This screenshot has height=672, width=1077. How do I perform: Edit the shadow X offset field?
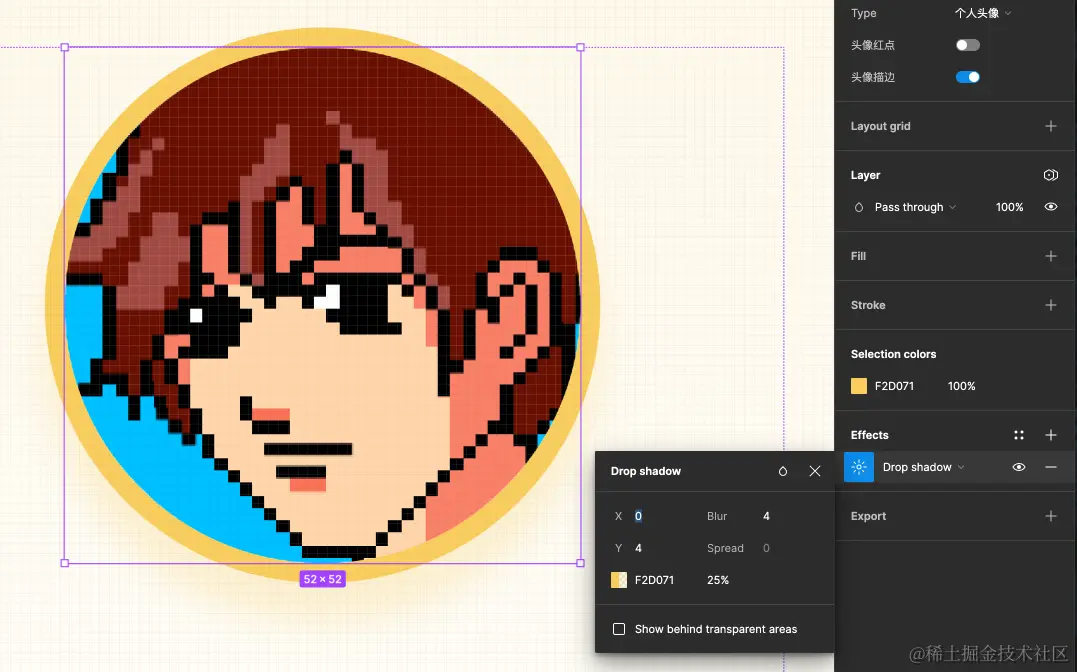638,516
